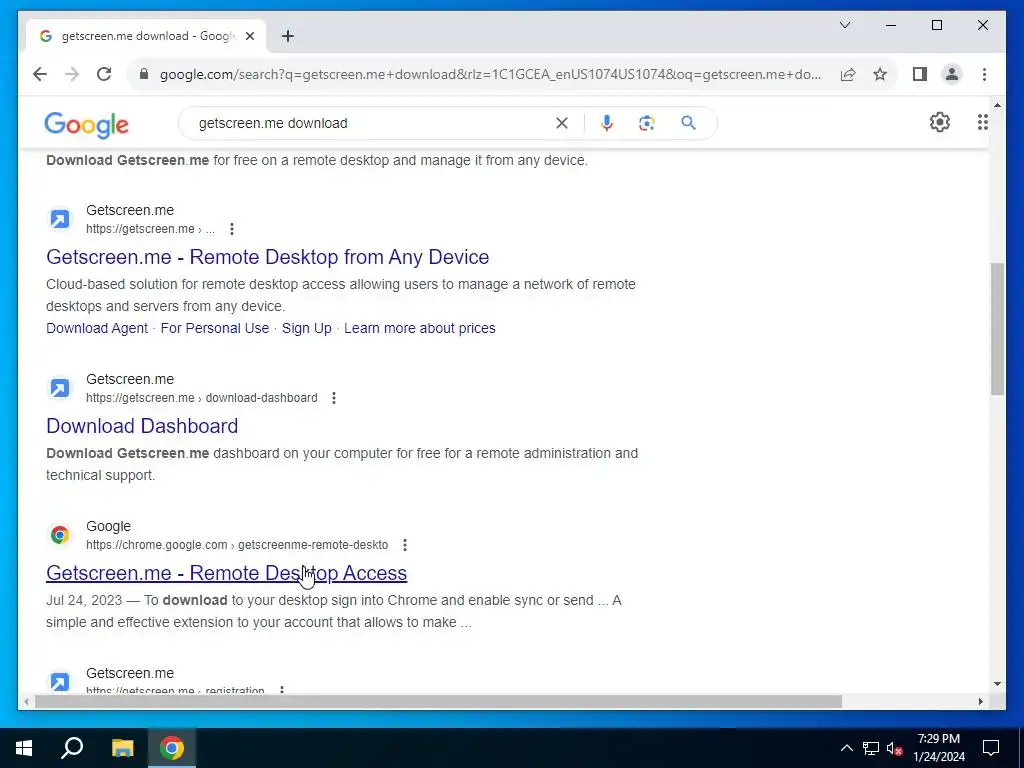The image size is (1024, 768).
Task: Open Getscreen.me - Remote Desktop Access result
Action: click(x=227, y=573)
